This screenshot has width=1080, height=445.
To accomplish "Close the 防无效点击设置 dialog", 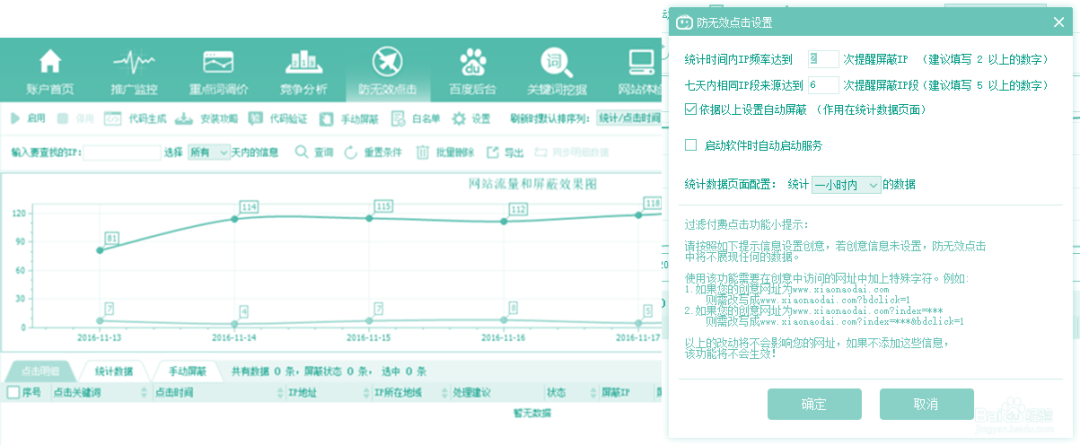I will [x=1059, y=23].
